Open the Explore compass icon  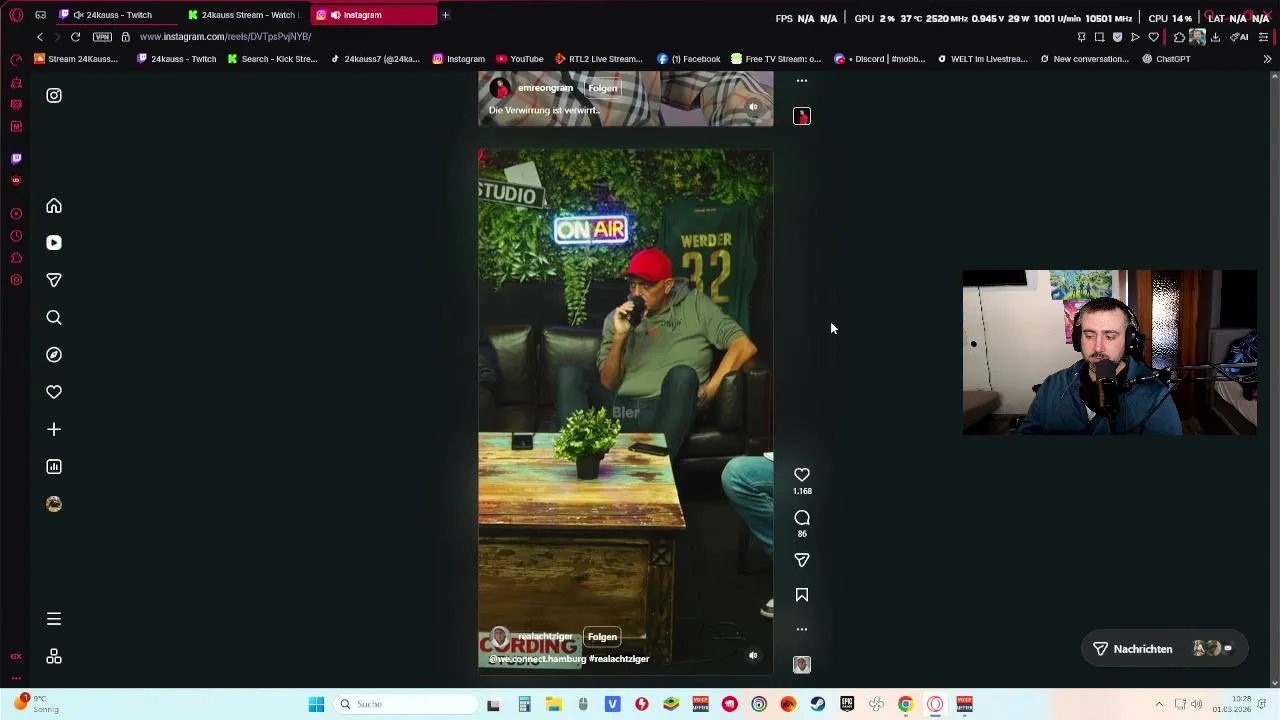coord(54,355)
